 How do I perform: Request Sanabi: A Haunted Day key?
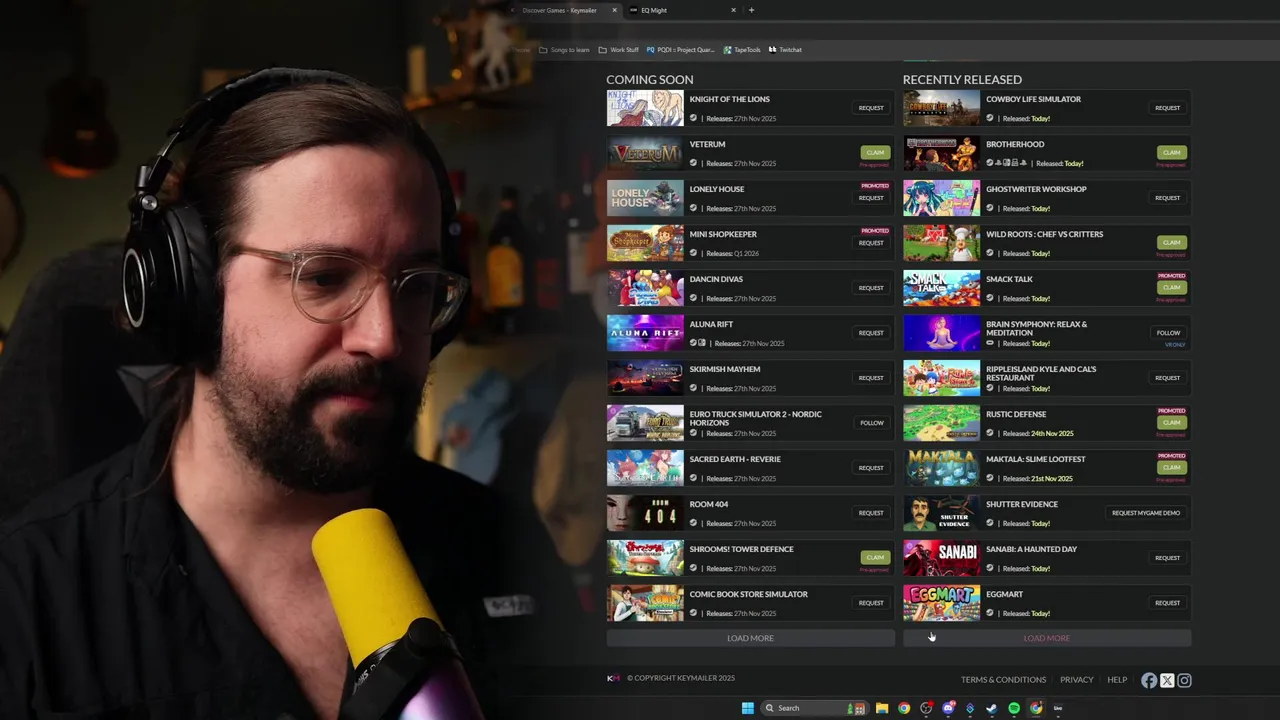1168,558
